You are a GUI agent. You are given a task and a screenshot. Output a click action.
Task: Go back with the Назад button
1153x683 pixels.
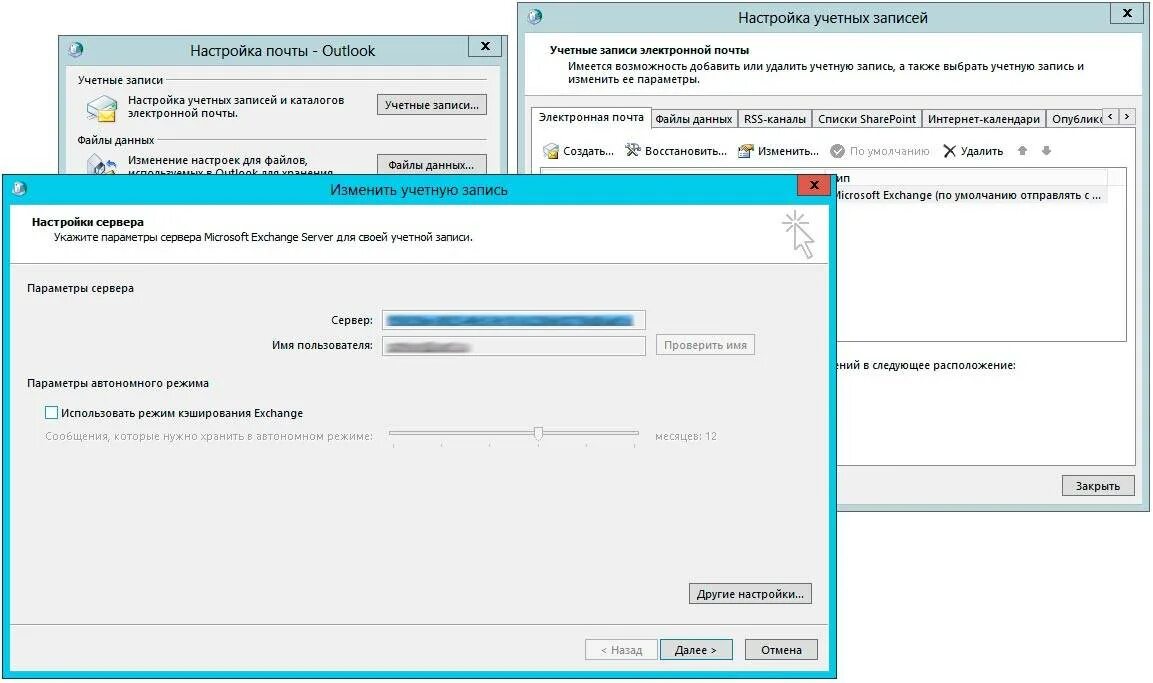(x=621, y=650)
